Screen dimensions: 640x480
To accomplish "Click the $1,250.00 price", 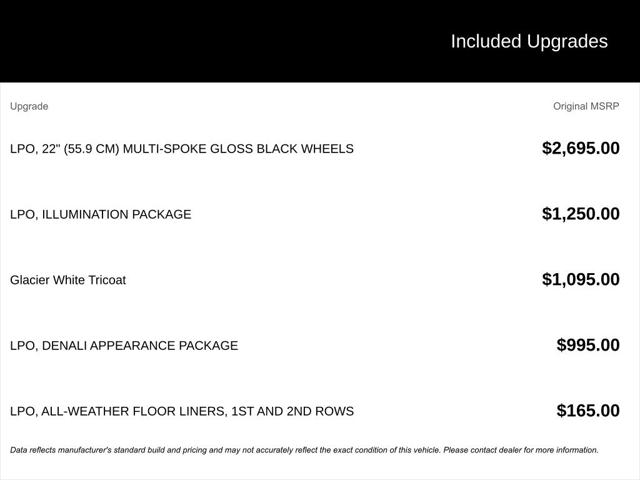I will pos(581,214).
